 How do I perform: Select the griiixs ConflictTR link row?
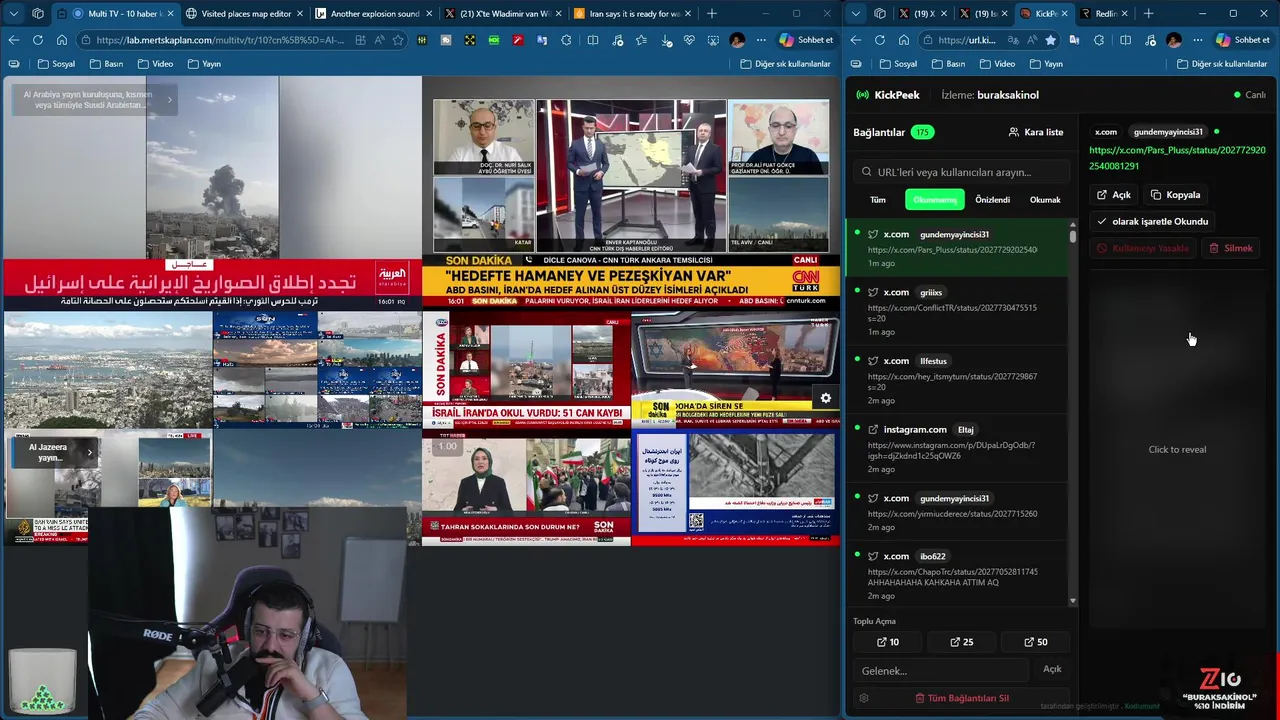957,311
